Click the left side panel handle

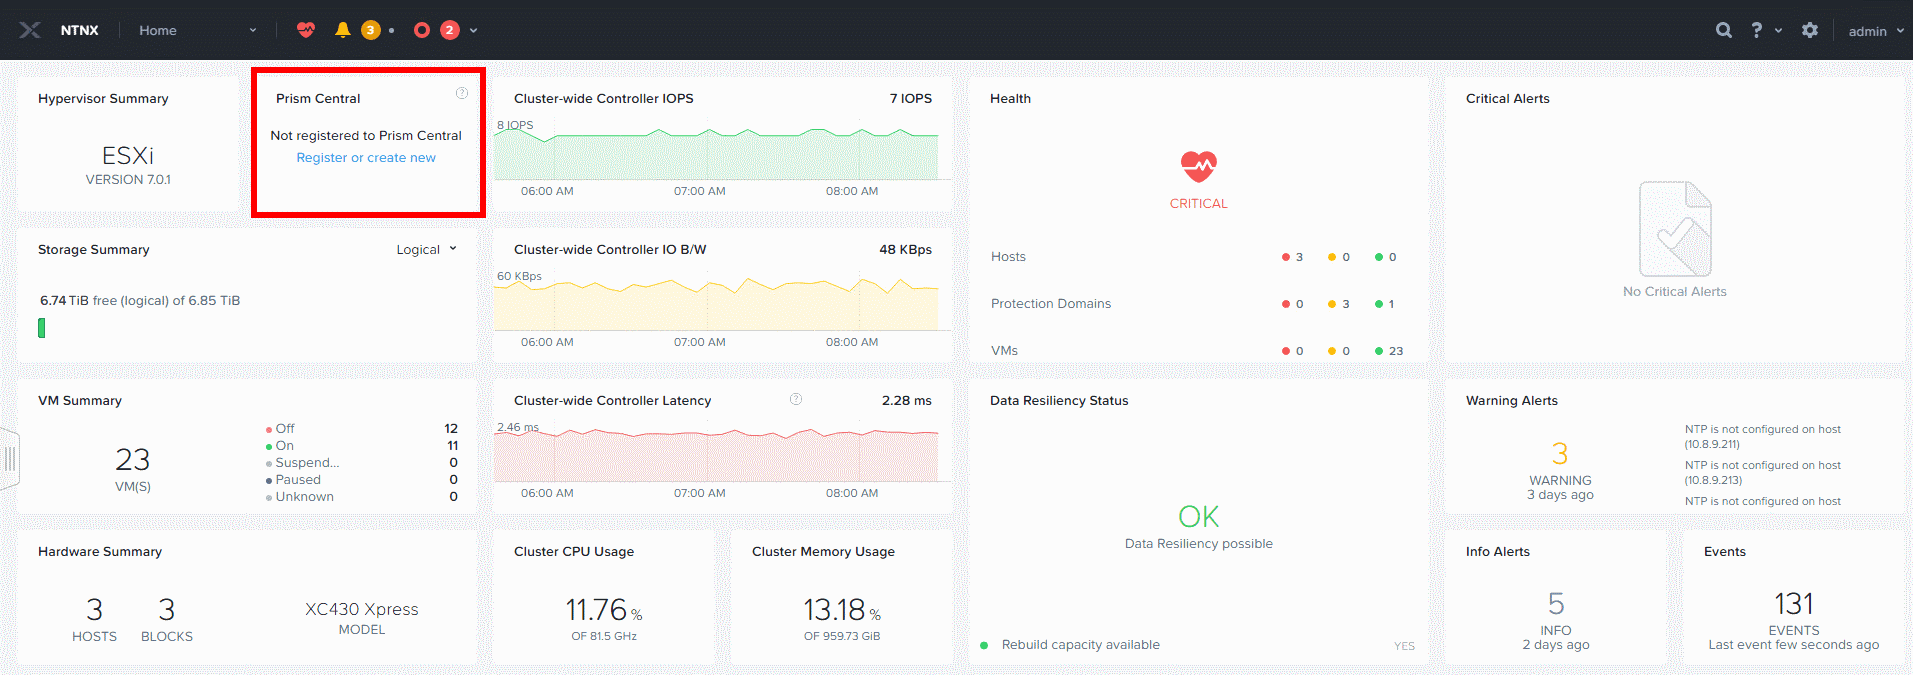click(x=10, y=459)
